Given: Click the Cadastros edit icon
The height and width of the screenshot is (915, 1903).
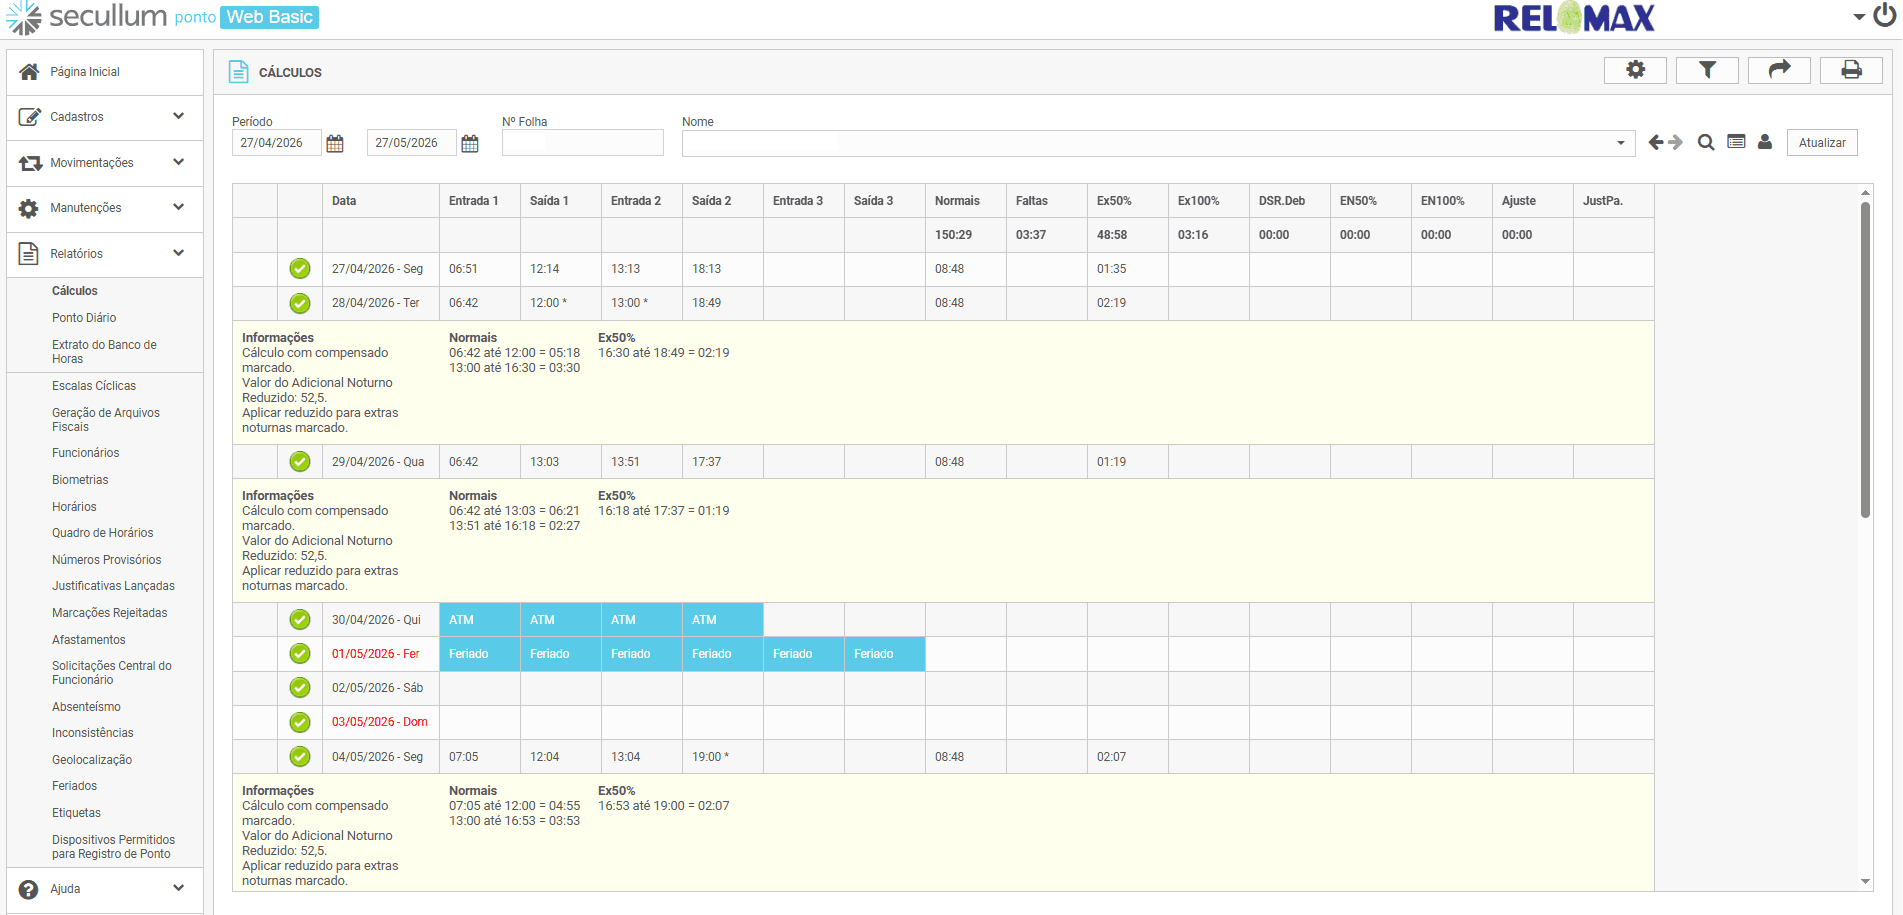Looking at the screenshot, I should coord(29,117).
